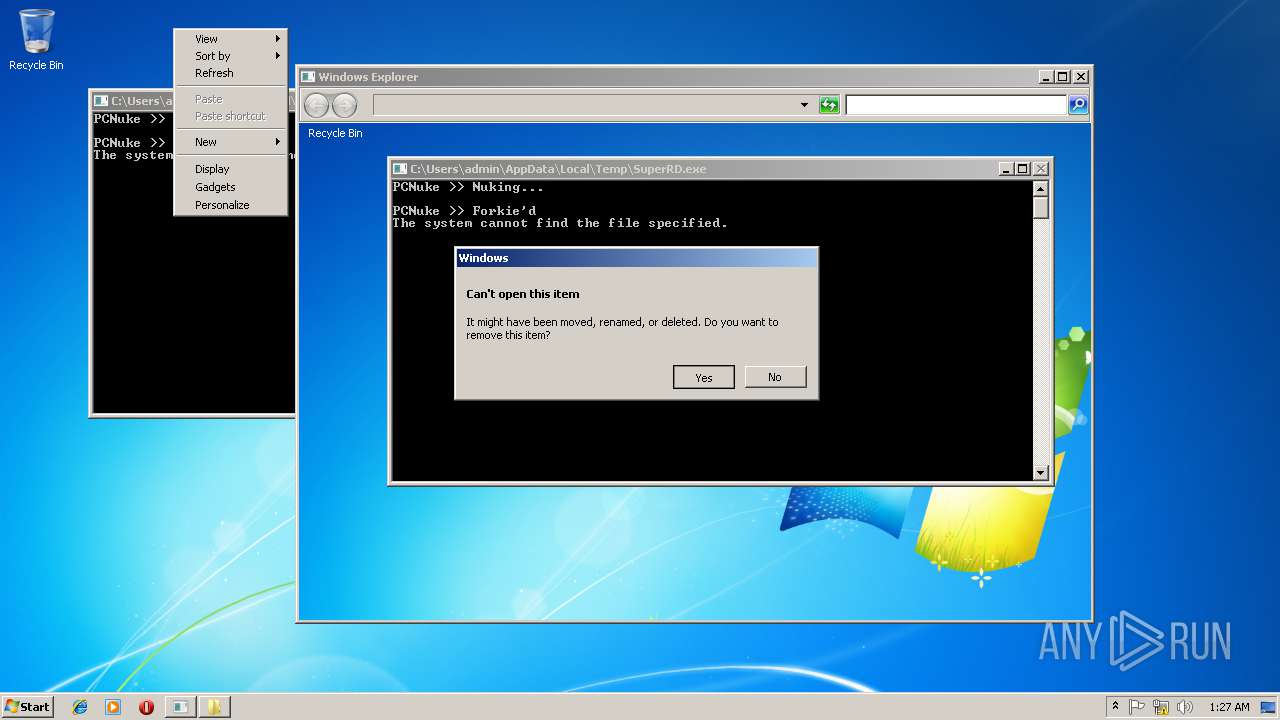Click the search magnifier icon in Explorer
This screenshot has height=720, width=1280.
(x=1078, y=105)
